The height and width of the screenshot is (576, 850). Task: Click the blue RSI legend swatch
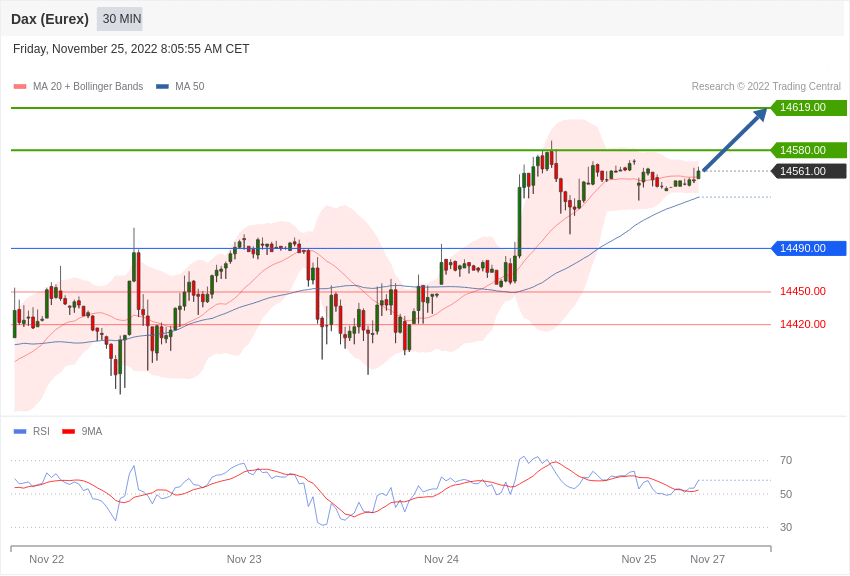[20, 431]
